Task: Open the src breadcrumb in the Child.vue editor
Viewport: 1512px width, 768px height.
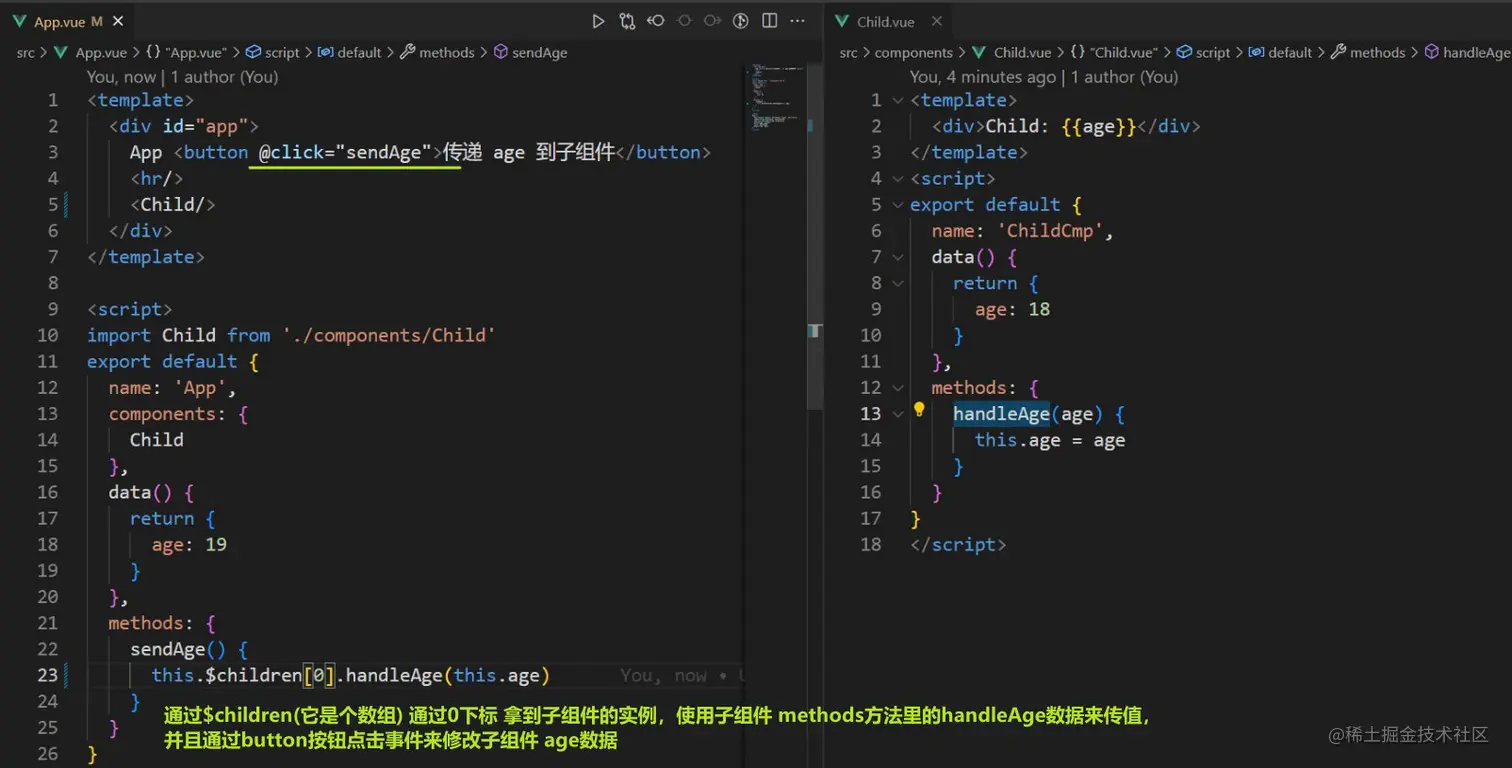Action: (x=849, y=52)
